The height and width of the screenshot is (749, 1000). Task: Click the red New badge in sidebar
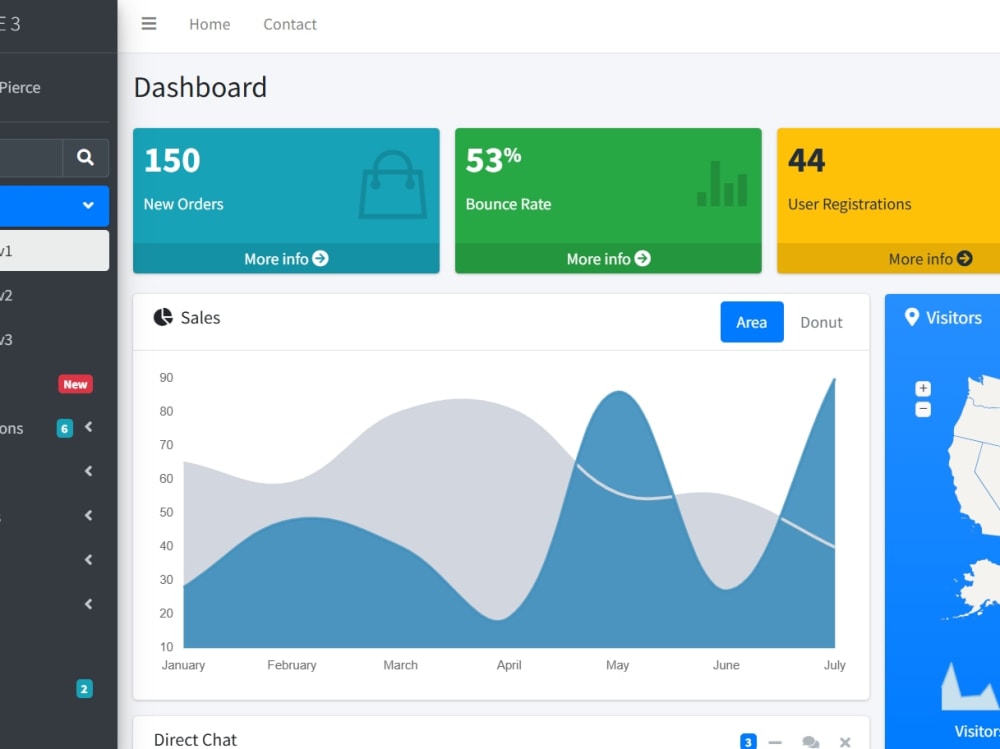[x=75, y=384]
